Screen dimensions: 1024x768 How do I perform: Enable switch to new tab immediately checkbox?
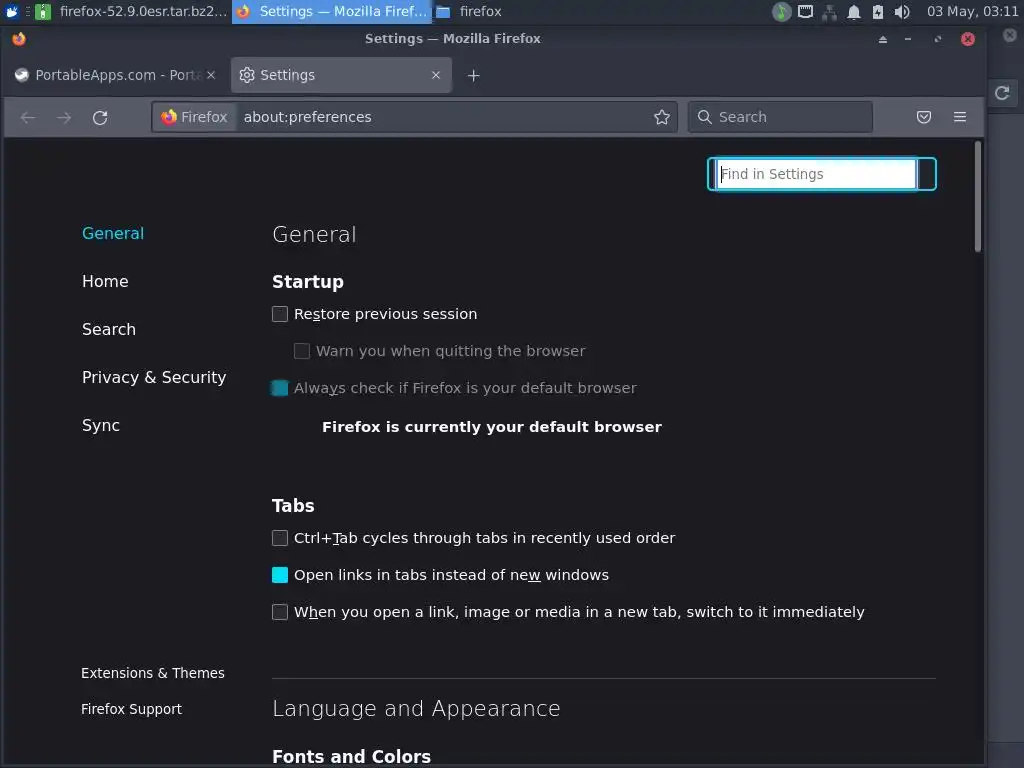(280, 612)
